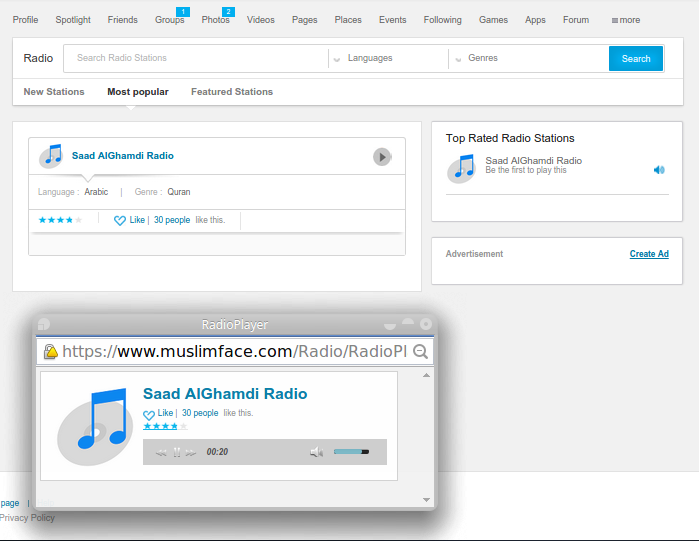Open the Genres dropdown
Screen dimensions: 699x541
tap(529, 58)
